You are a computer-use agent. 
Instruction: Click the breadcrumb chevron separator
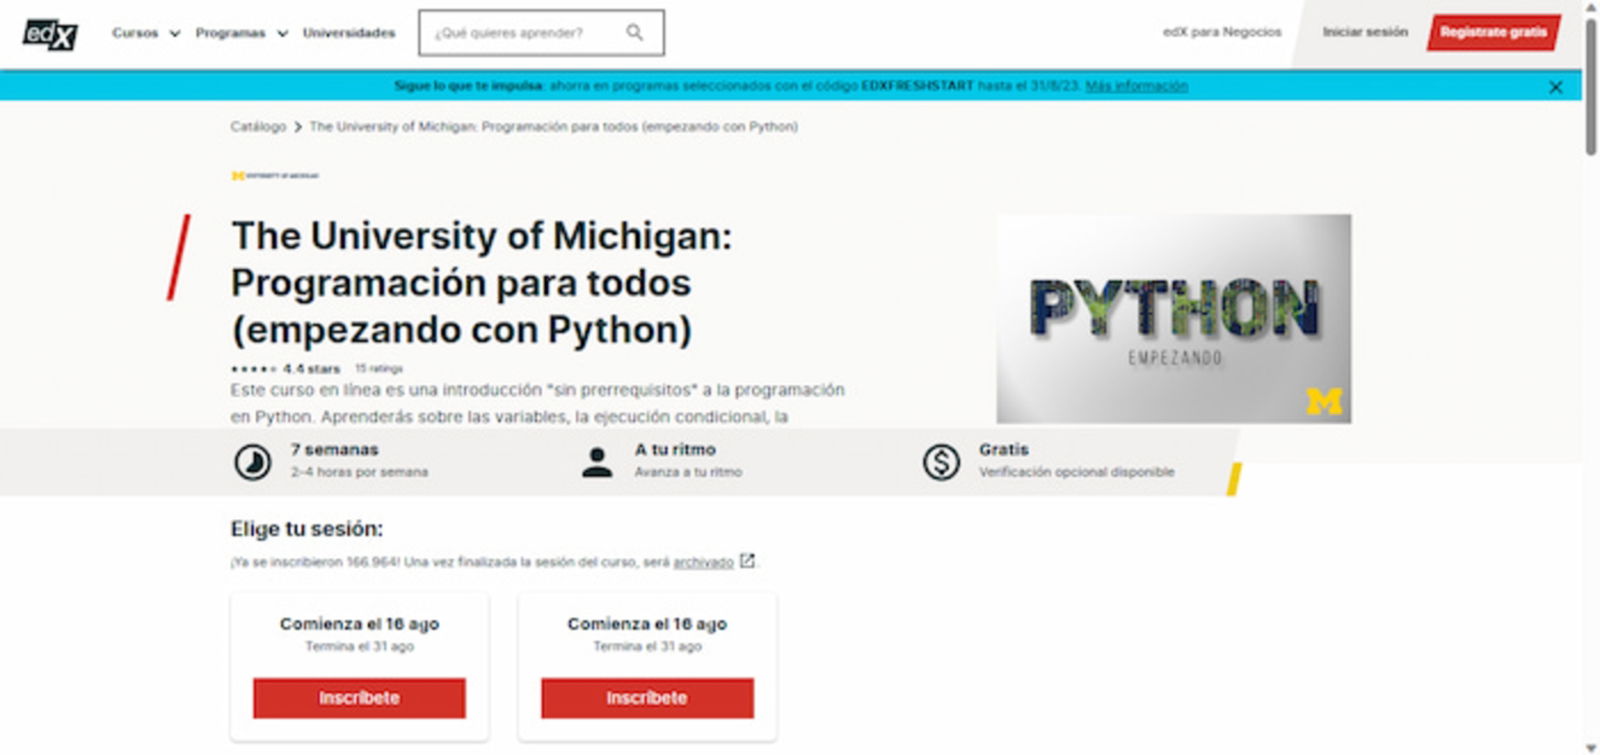(298, 127)
